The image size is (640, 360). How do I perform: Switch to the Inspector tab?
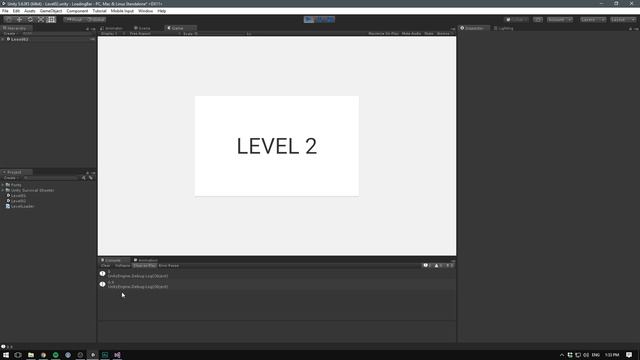pyautogui.click(x=473, y=28)
